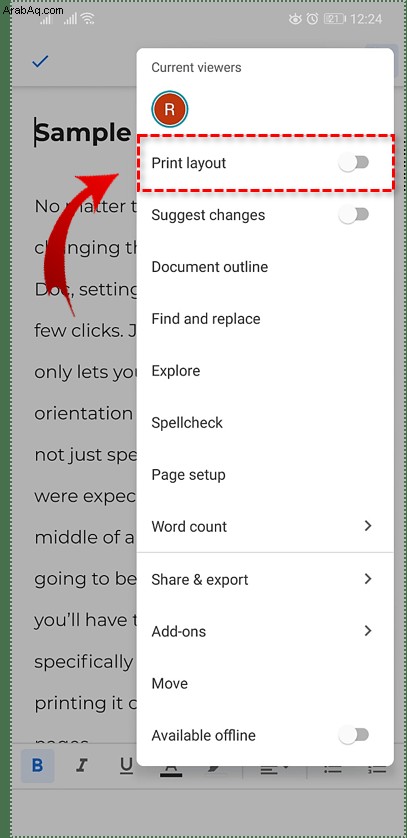The height and width of the screenshot is (838, 407).
Task: Open the text alignment options
Action: click(x=274, y=770)
